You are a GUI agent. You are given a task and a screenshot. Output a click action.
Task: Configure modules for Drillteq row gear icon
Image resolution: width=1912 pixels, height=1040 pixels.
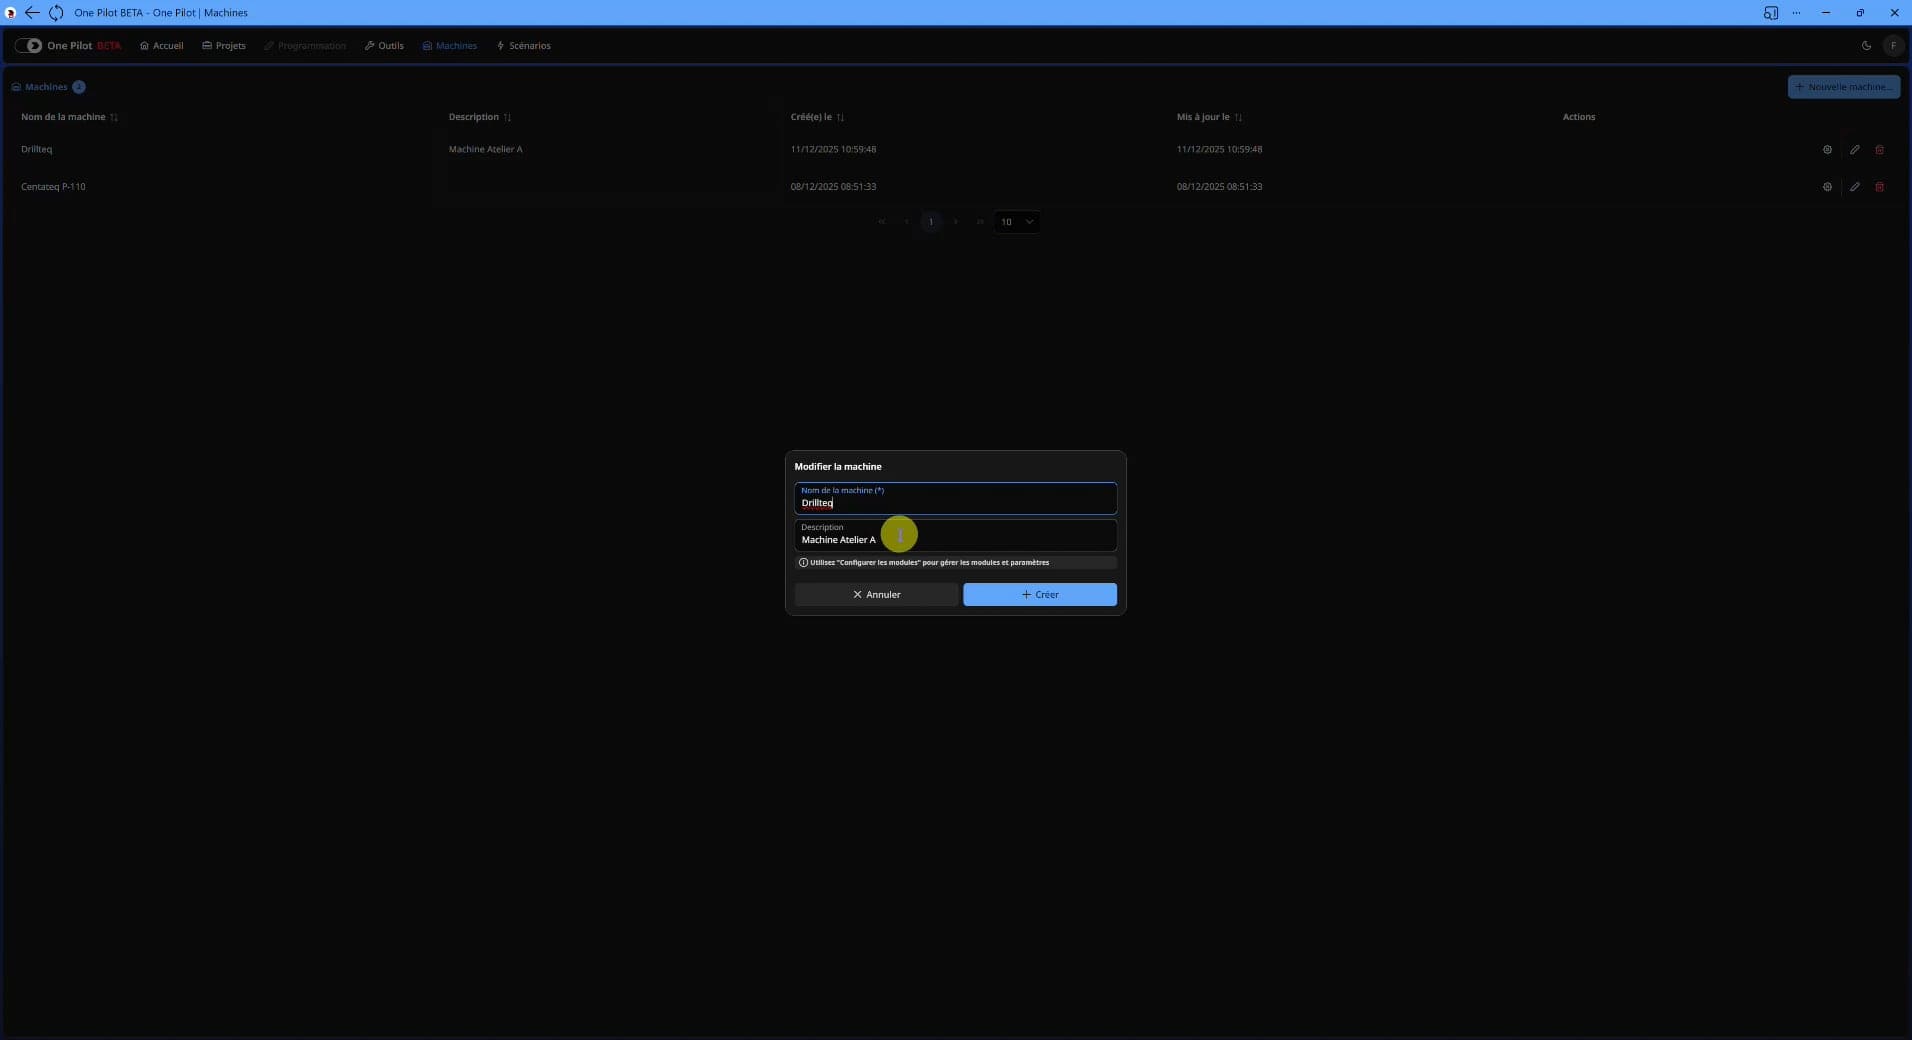pyautogui.click(x=1827, y=149)
